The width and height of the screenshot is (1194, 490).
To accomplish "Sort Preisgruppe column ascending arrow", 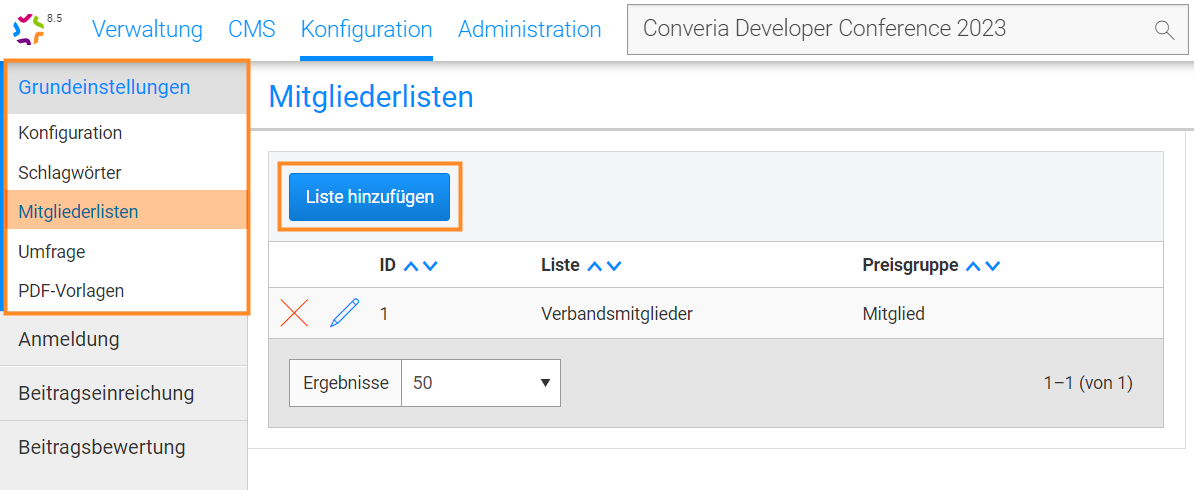I will (973, 266).
